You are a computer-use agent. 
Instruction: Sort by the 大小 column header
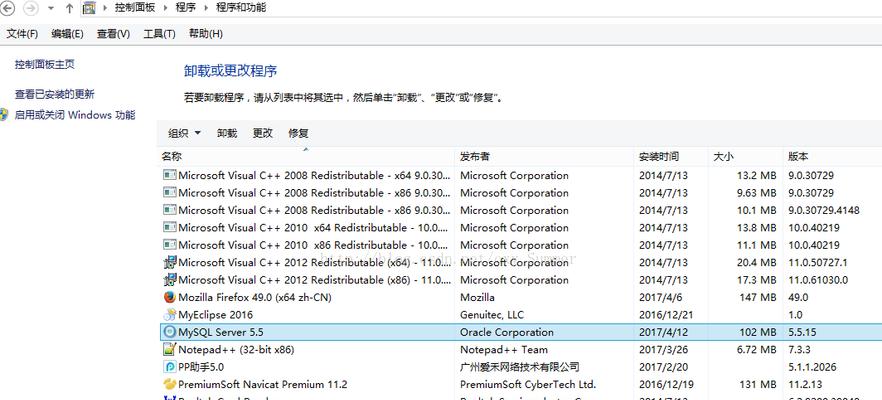tap(746, 156)
